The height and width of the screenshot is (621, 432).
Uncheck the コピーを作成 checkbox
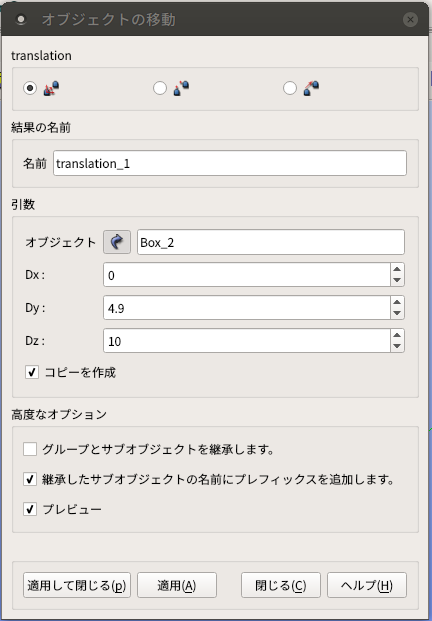[32, 372]
